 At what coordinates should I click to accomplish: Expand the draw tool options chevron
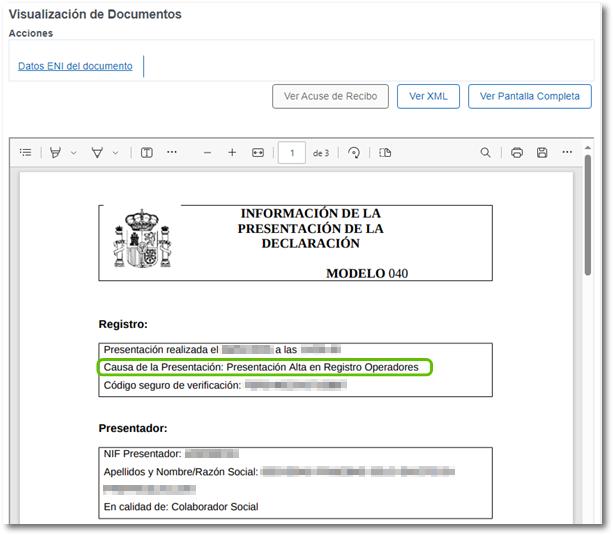[115, 153]
